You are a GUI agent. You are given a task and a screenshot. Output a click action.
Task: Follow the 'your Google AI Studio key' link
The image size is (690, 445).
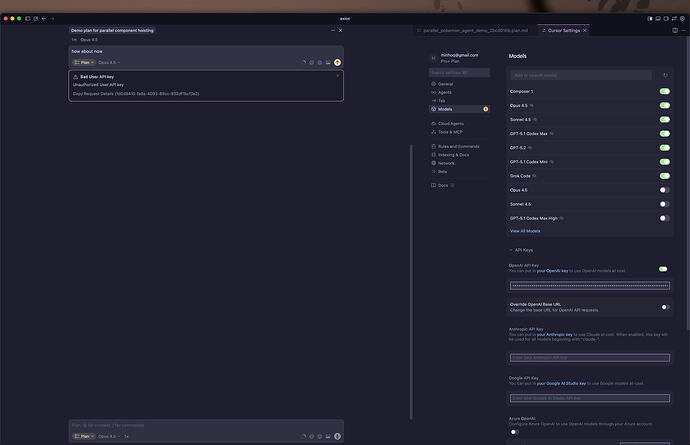tap(561, 384)
